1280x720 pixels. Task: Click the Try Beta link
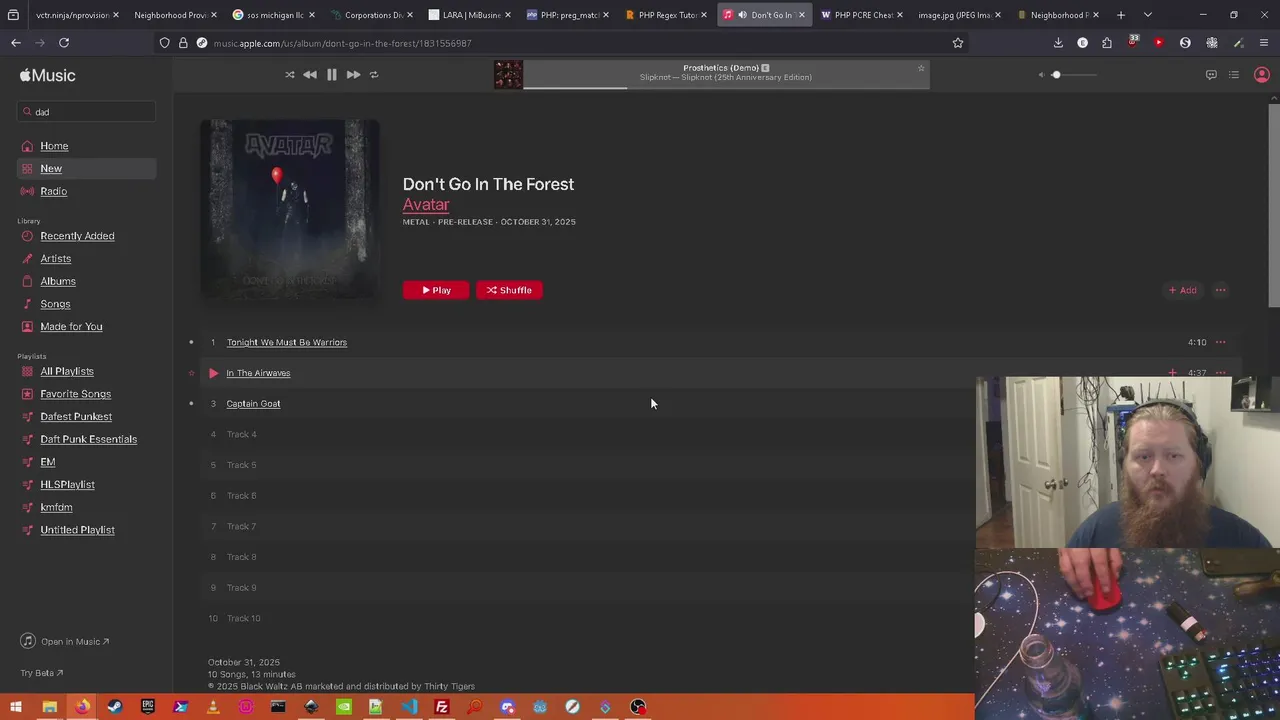pyautogui.click(x=42, y=673)
